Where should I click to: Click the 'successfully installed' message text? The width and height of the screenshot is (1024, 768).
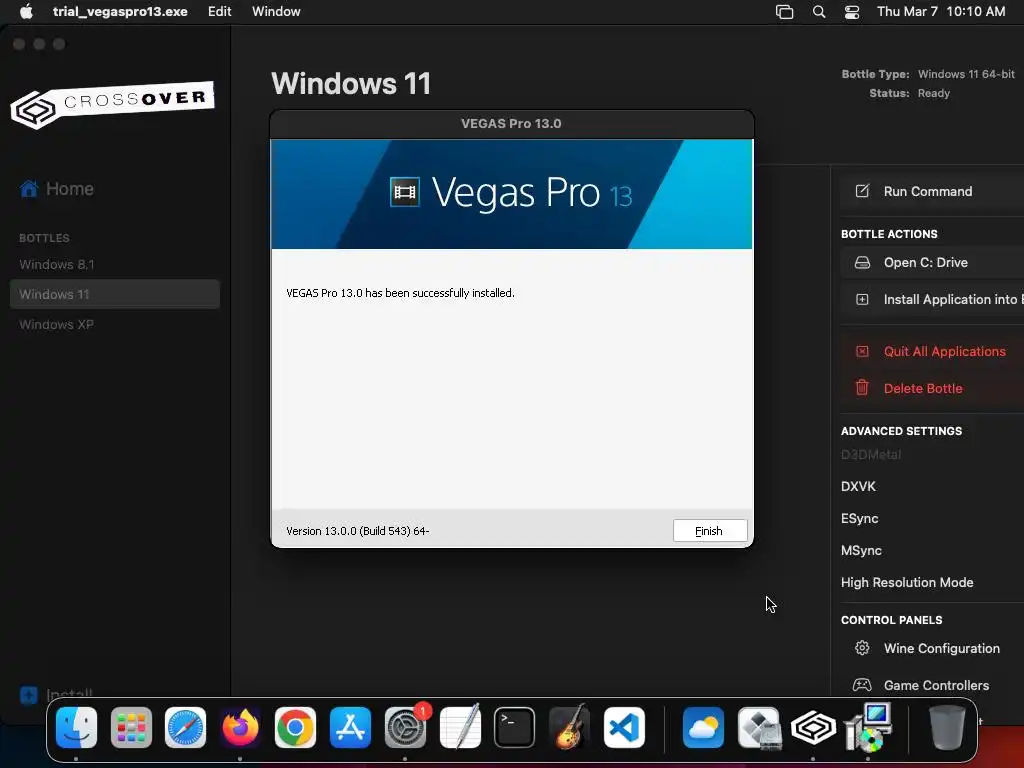pos(400,293)
